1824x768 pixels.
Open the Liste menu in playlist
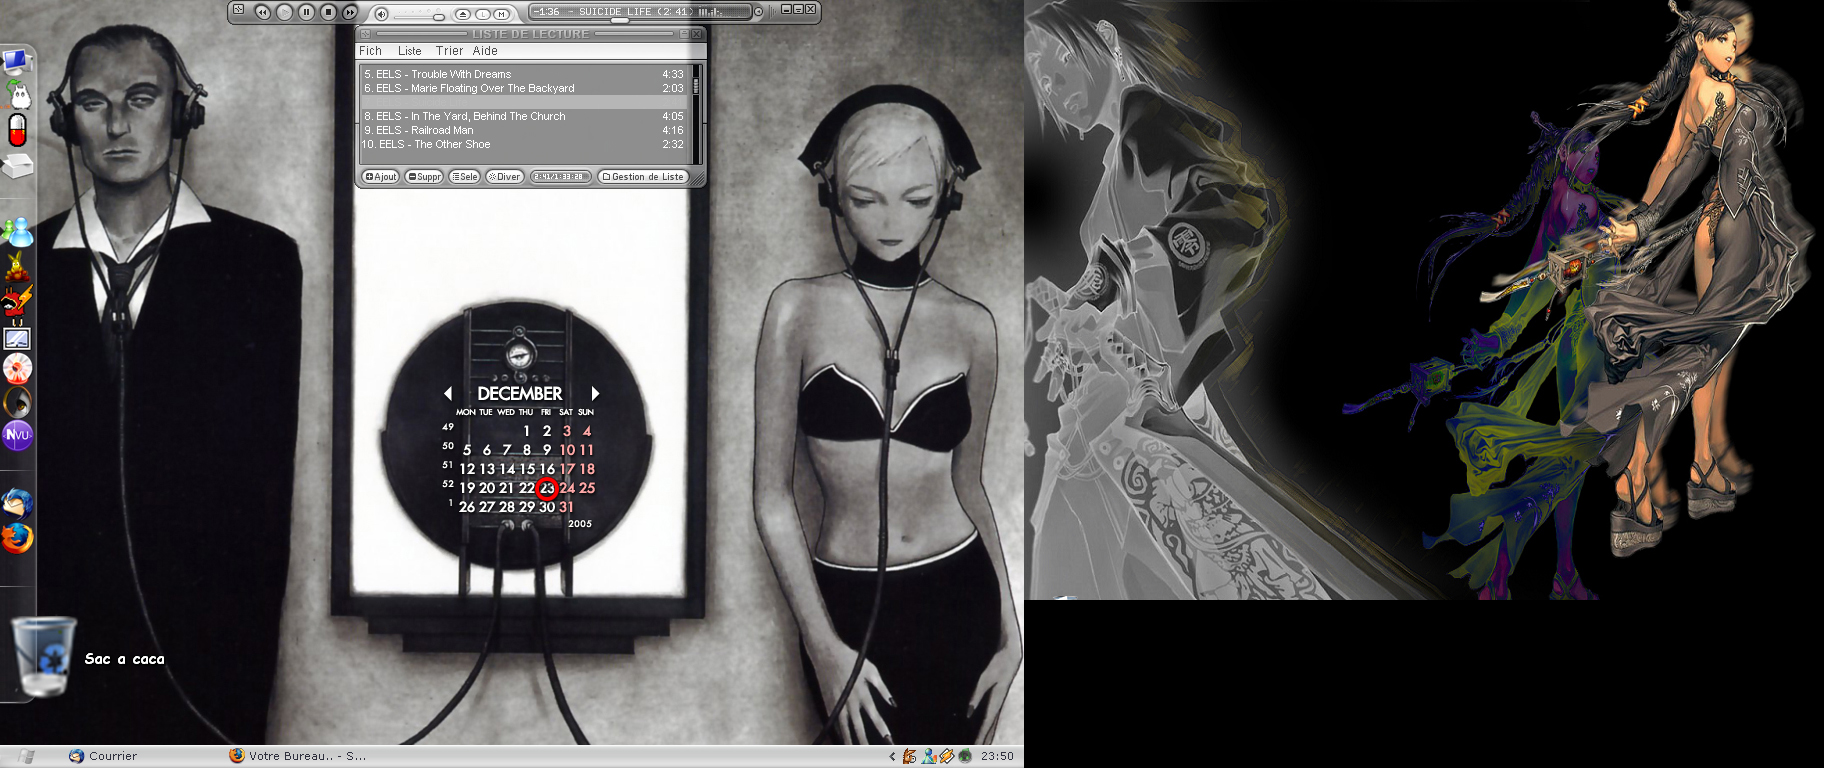(410, 51)
